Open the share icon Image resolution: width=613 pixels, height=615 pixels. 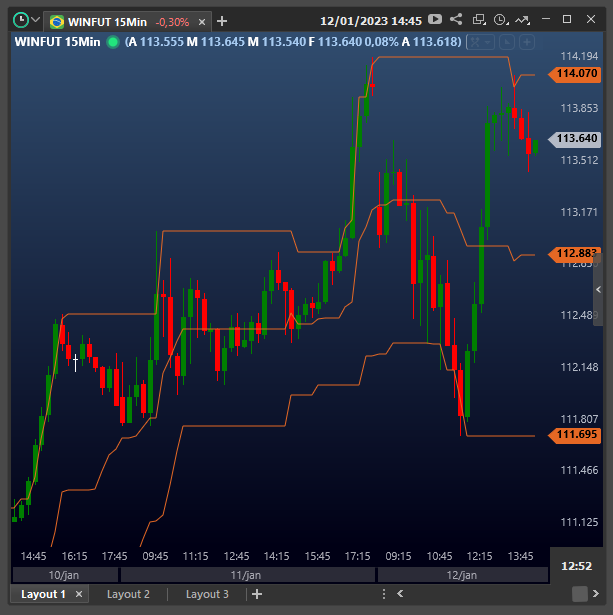pyautogui.click(x=456, y=19)
